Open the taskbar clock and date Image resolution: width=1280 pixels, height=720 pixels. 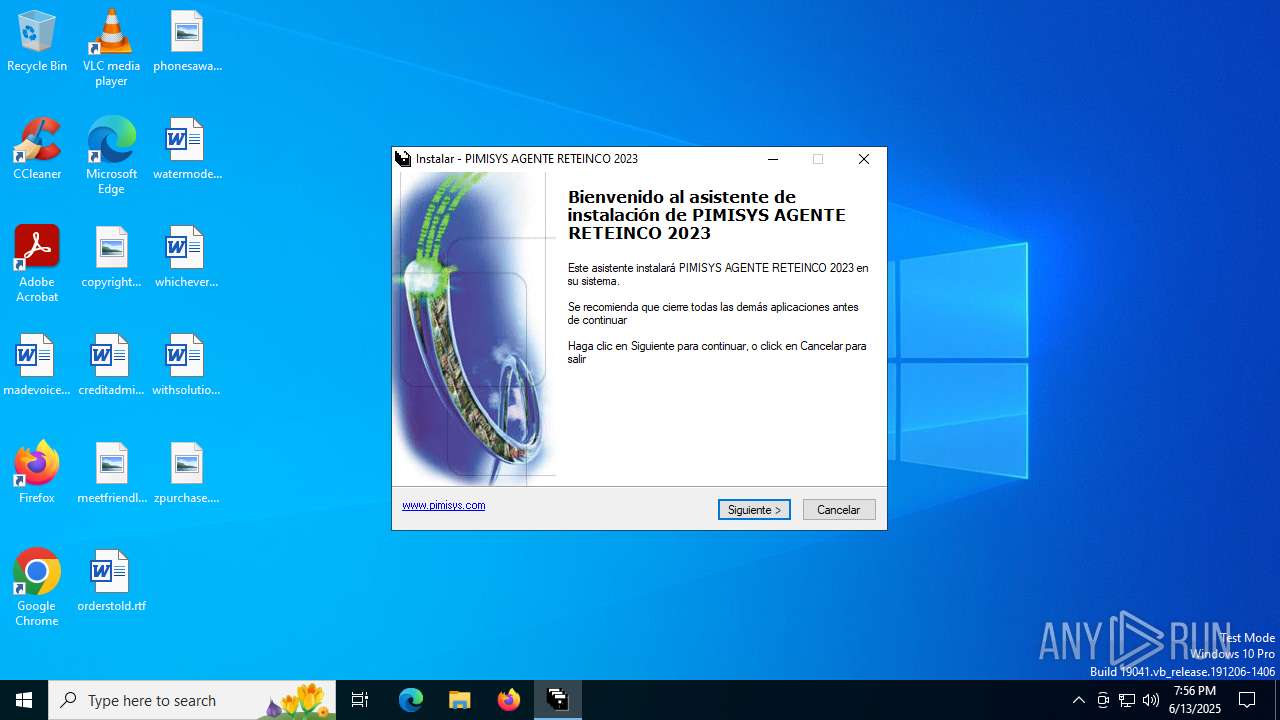point(1195,700)
